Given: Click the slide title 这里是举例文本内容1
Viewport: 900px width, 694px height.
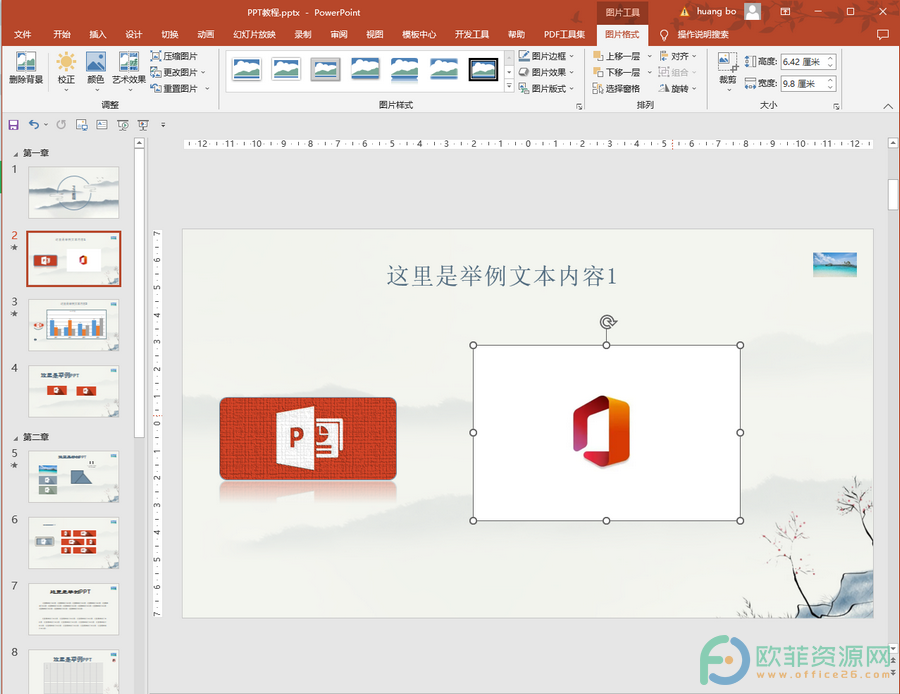Looking at the screenshot, I should click(x=501, y=276).
